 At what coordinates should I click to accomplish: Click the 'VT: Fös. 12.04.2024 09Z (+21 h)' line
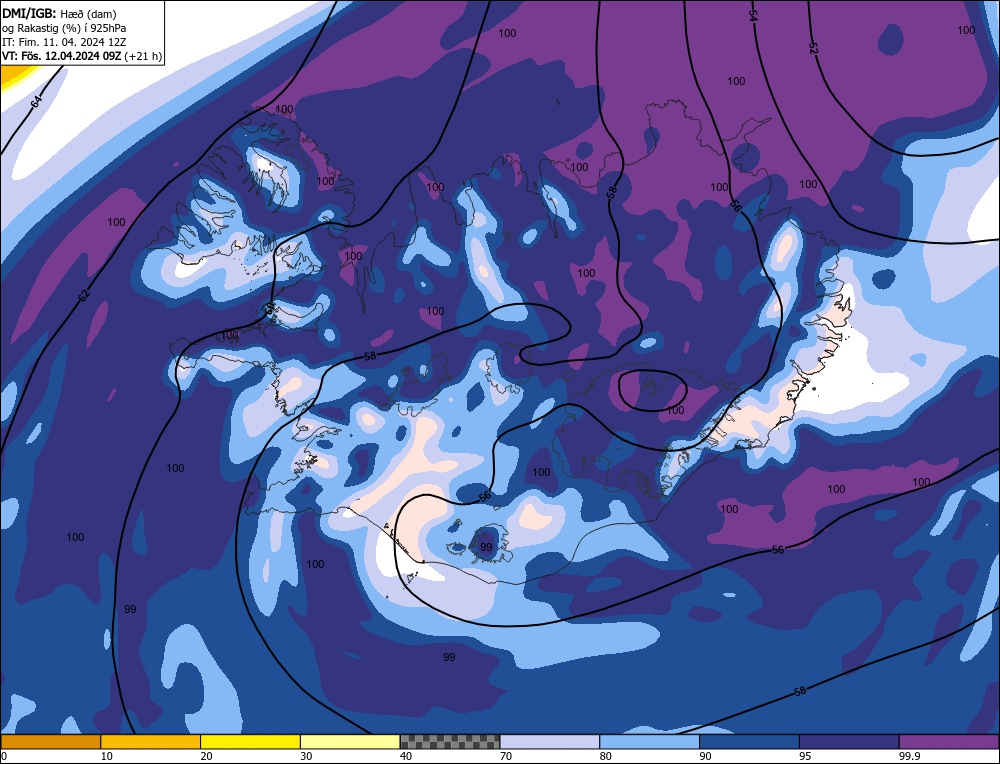(x=82, y=56)
